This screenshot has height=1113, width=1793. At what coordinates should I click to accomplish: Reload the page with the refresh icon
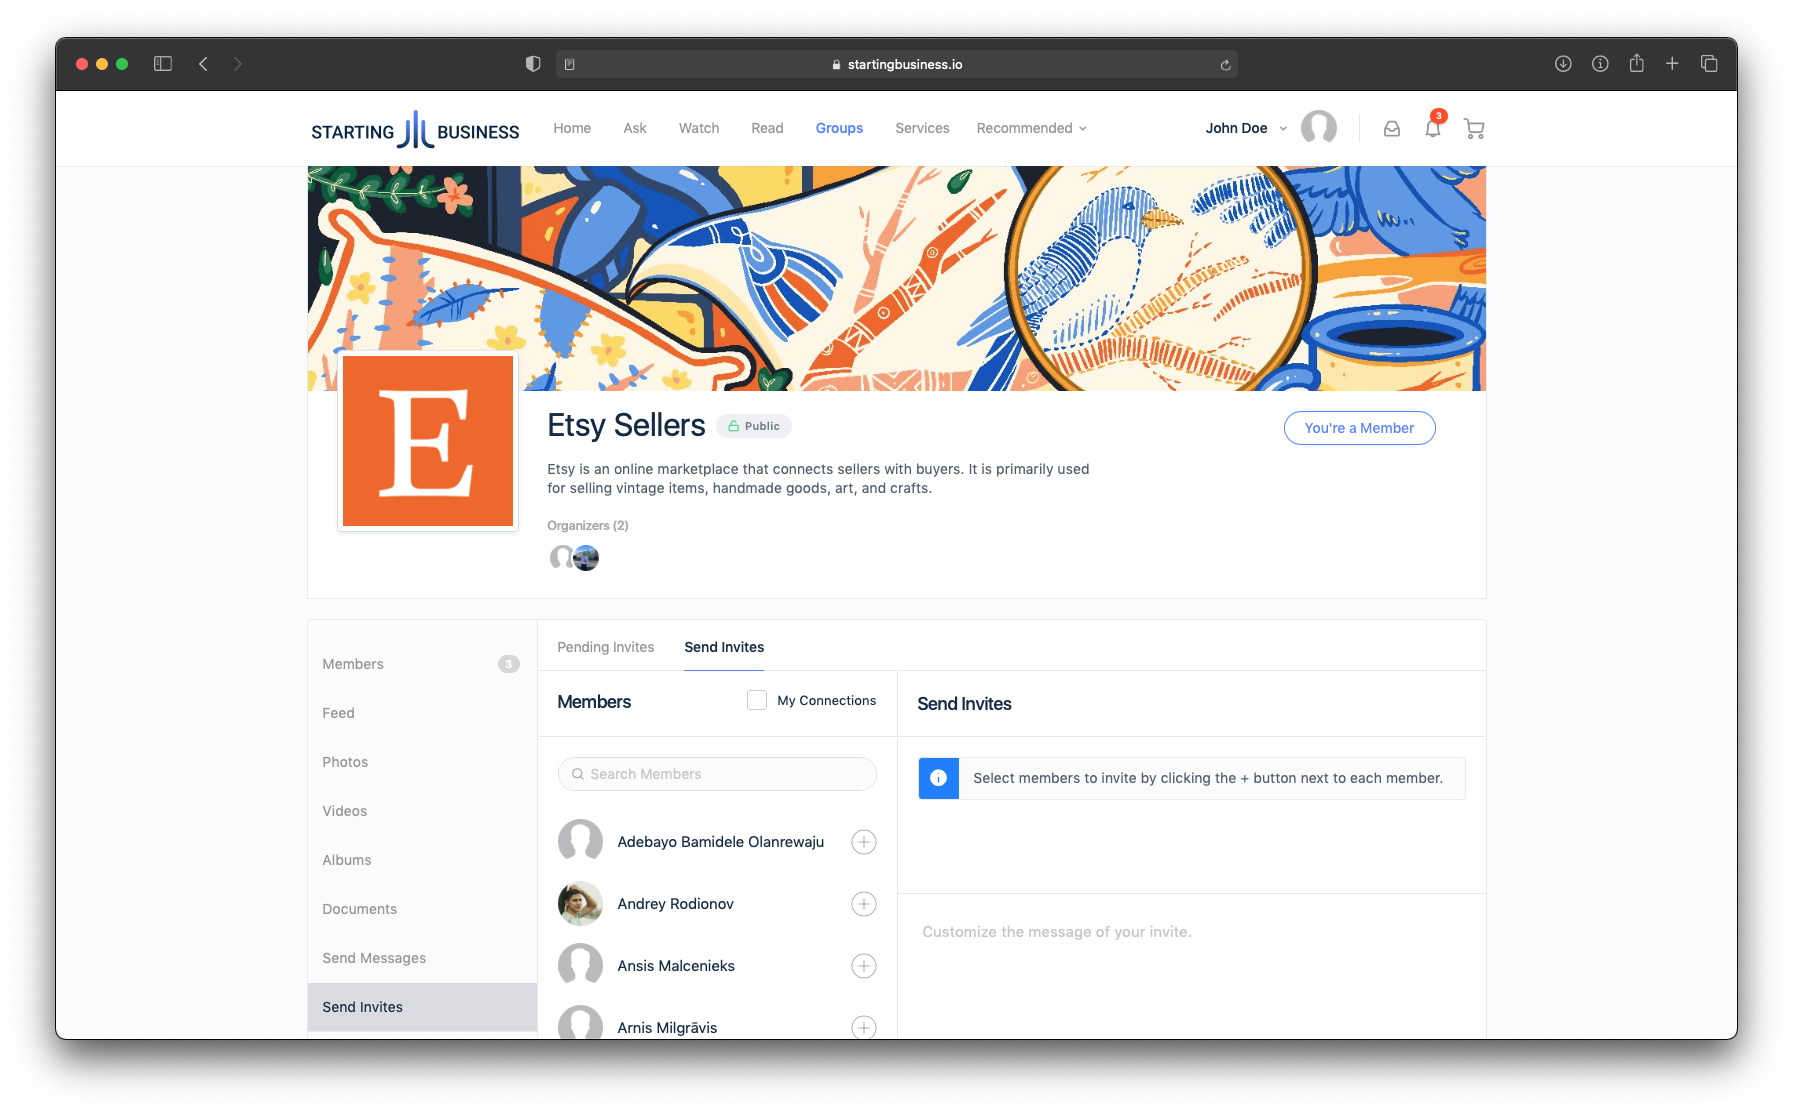pyautogui.click(x=1225, y=64)
